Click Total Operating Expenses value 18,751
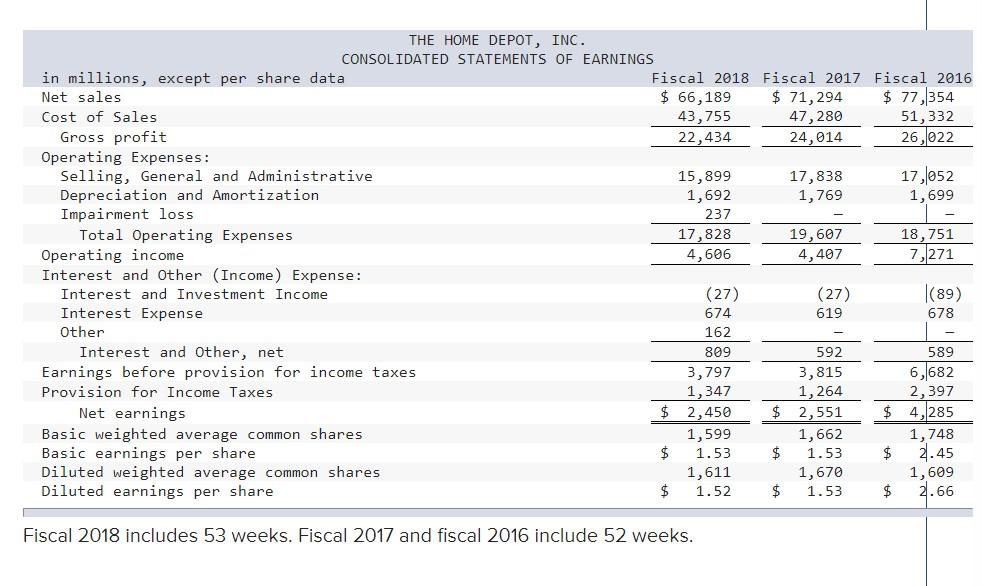 click(928, 235)
